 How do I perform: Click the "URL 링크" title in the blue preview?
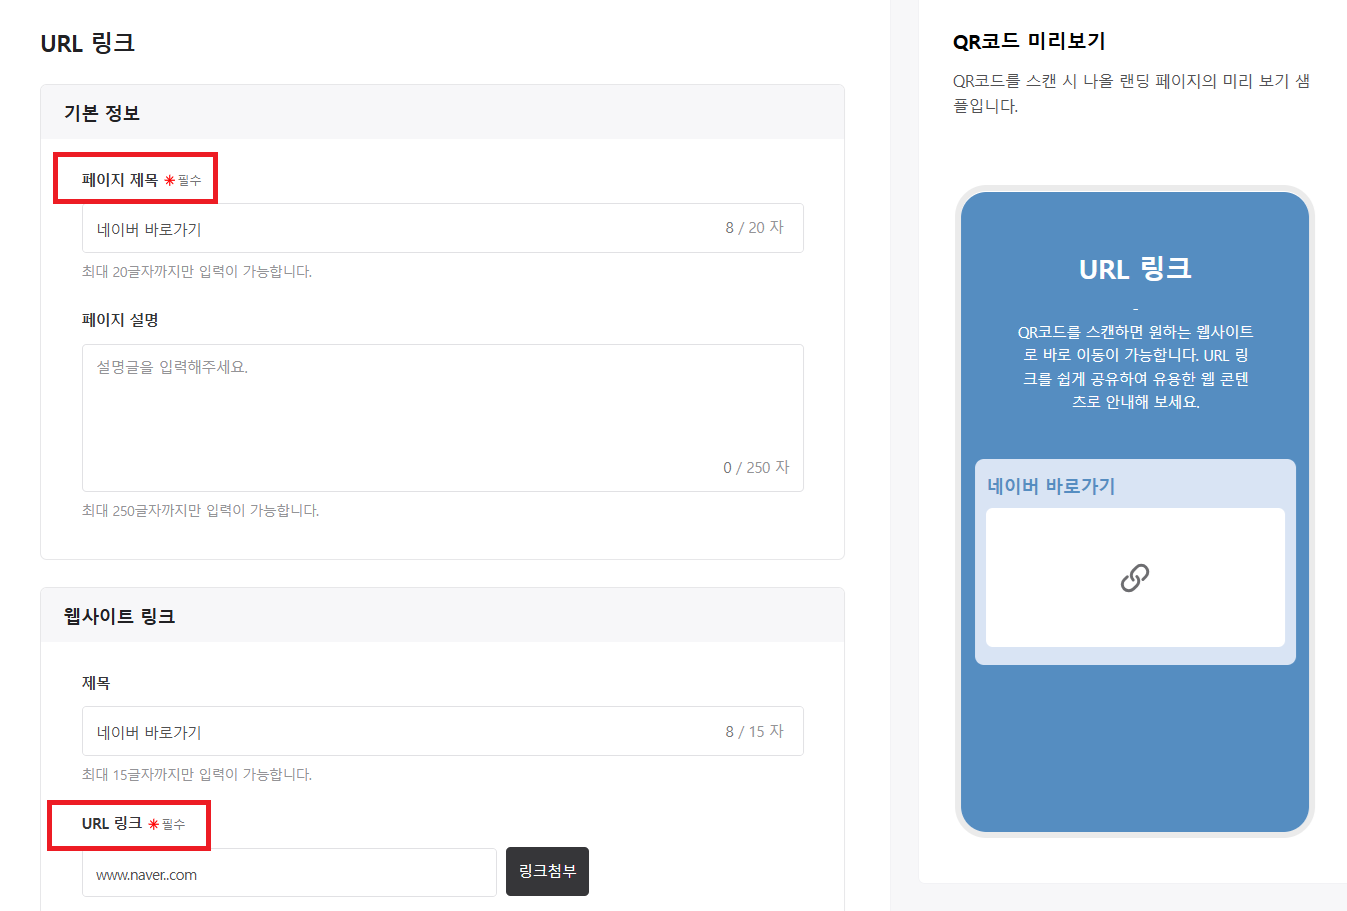coord(1135,268)
